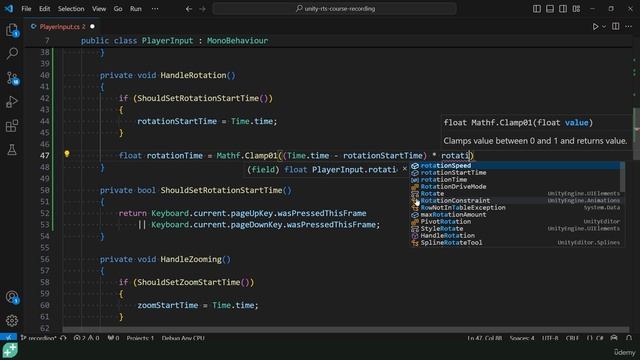This screenshot has width=640, height=360.
Task: Change UTF-8 file encoding
Action: click(x=550, y=338)
